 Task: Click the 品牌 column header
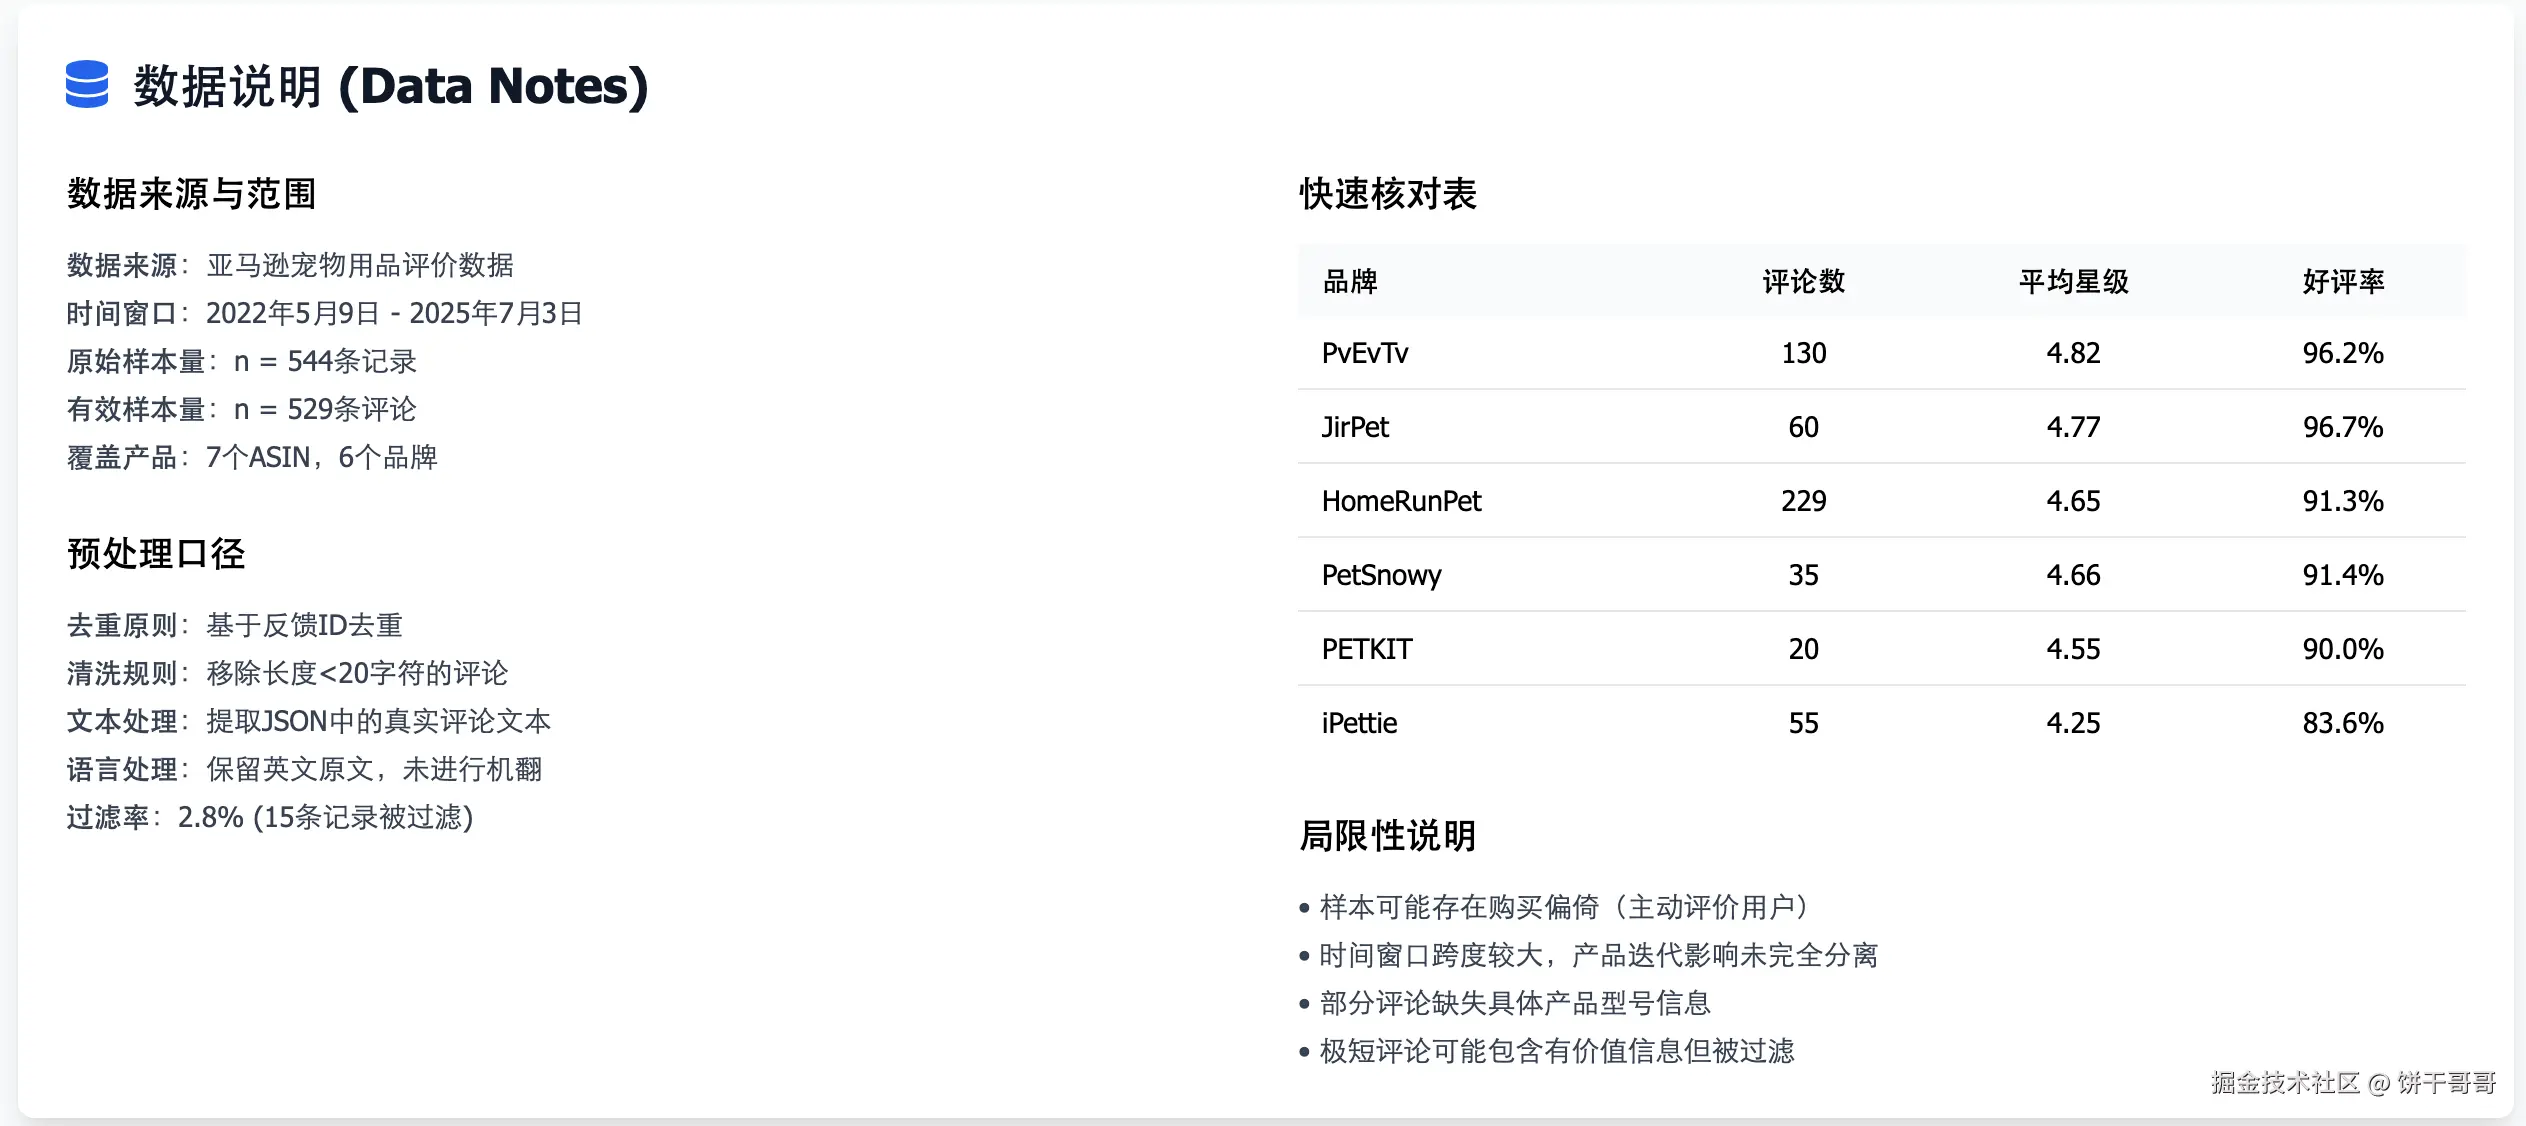point(1350,282)
